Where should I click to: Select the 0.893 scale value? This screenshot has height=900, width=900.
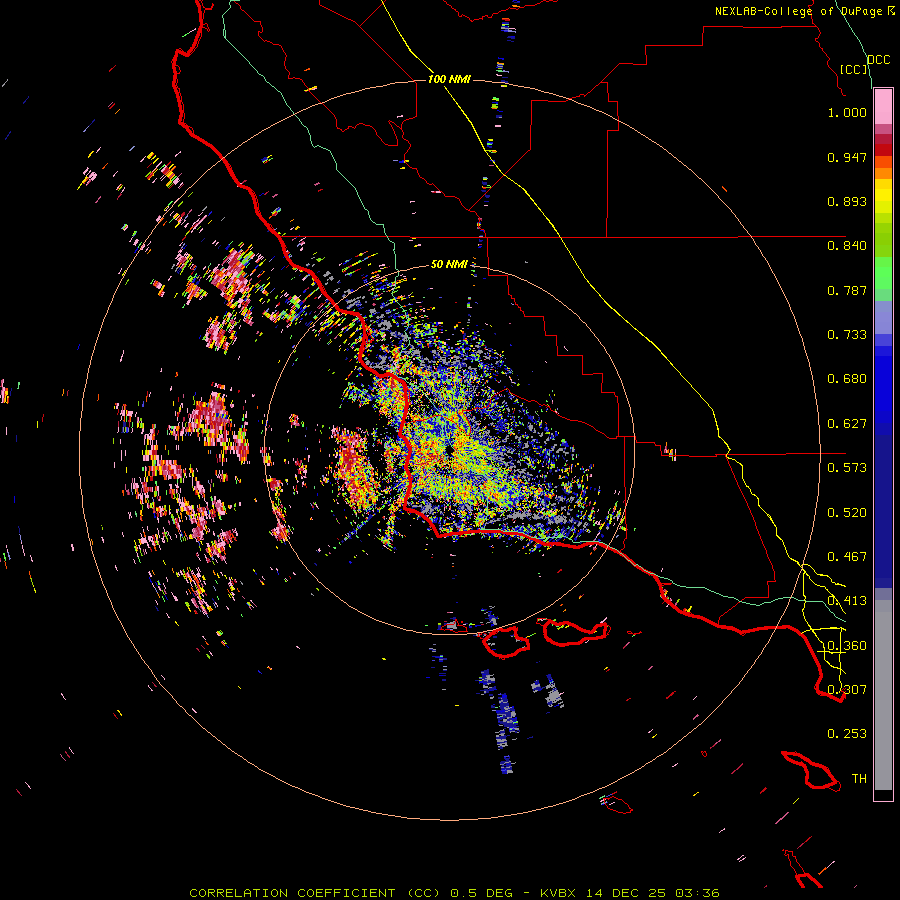847,201
